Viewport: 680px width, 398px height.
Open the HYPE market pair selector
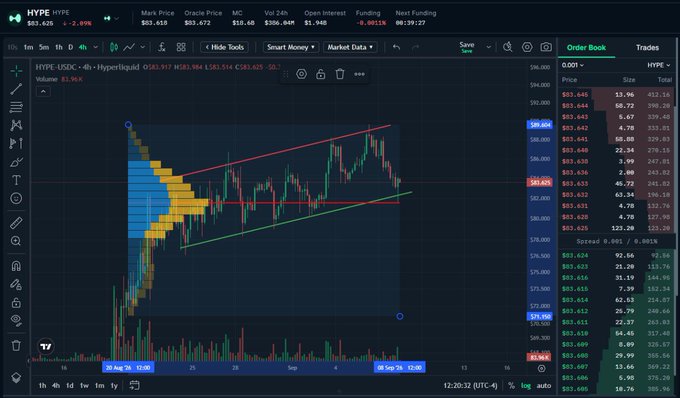[111, 18]
